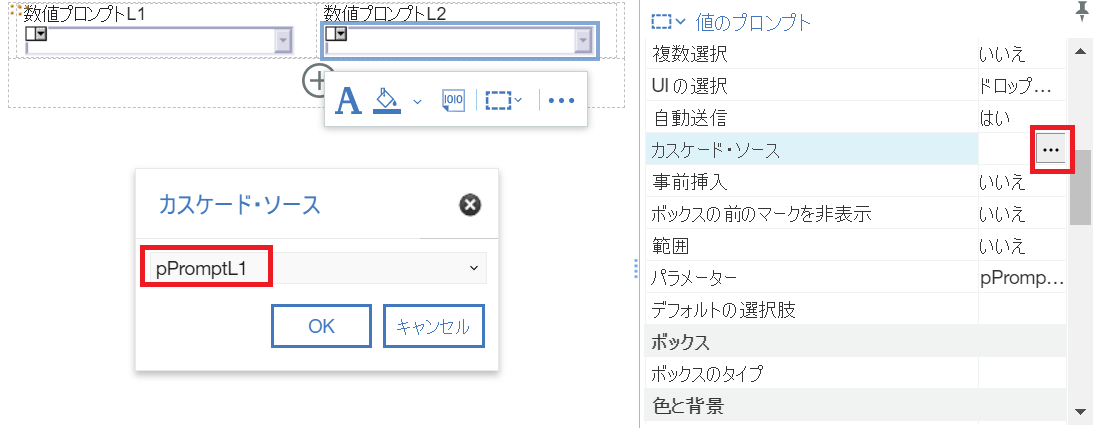Image resolution: width=1102 pixels, height=428 pixels.
Task: Click the 数値プロンプトL1 label text
Action: pos(84,13)
